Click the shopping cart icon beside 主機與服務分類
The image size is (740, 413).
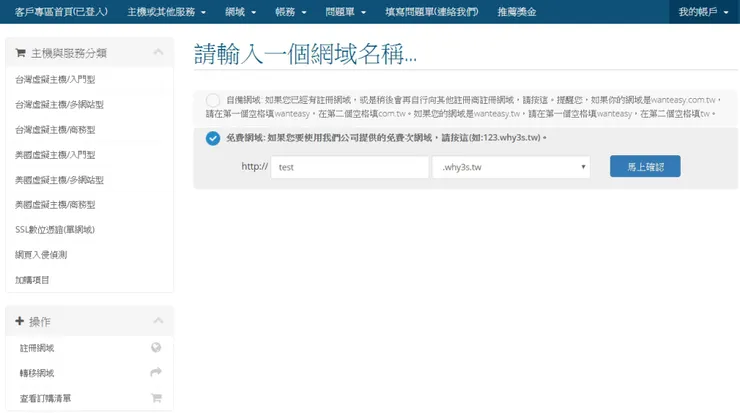pyautogui.click(x=20, y=53)
